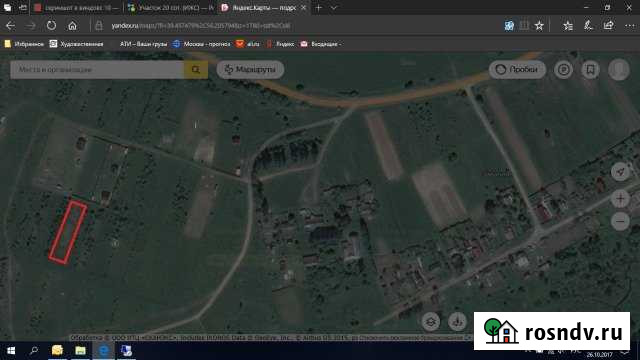This screenshot has width=640, height=360.
Task: Open the Маршруты routes button
Action: pyautogui.click(x=250, y=70)
